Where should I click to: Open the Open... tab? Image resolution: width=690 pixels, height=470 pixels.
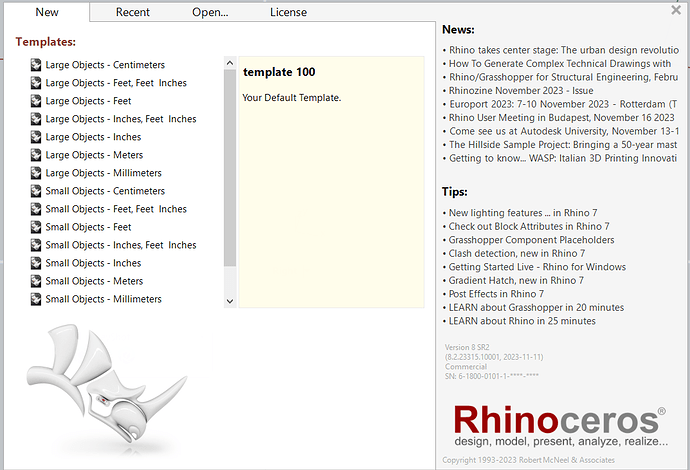(210, 12)
